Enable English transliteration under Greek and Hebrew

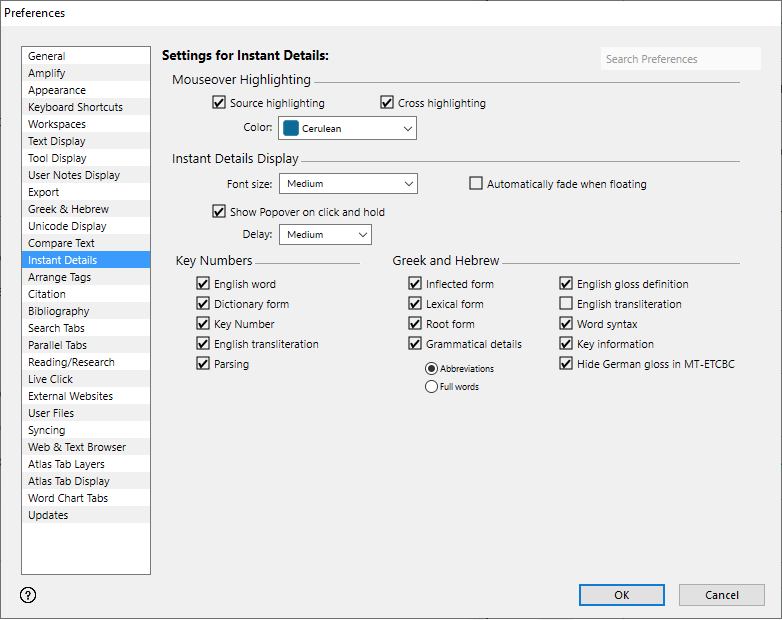pos(566,304)
